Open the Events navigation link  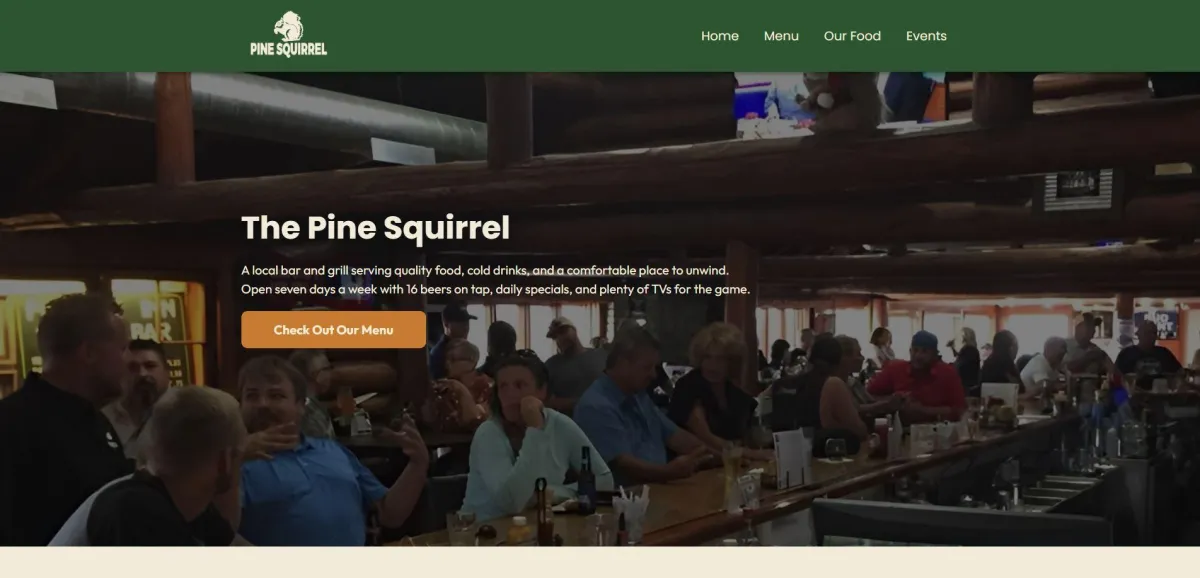point(926,36)
